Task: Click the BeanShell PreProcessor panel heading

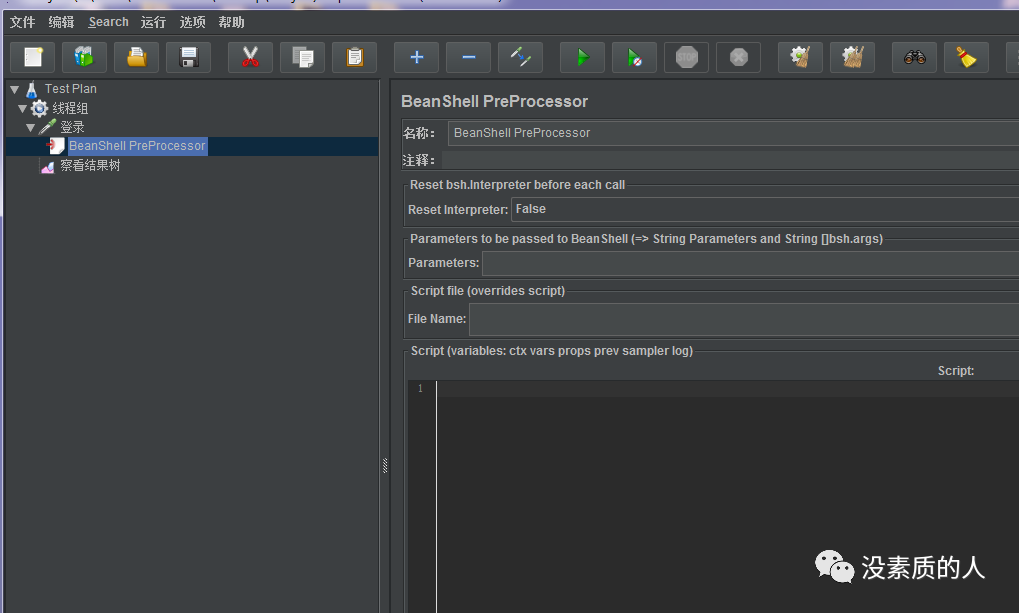Action: point(495,101)
